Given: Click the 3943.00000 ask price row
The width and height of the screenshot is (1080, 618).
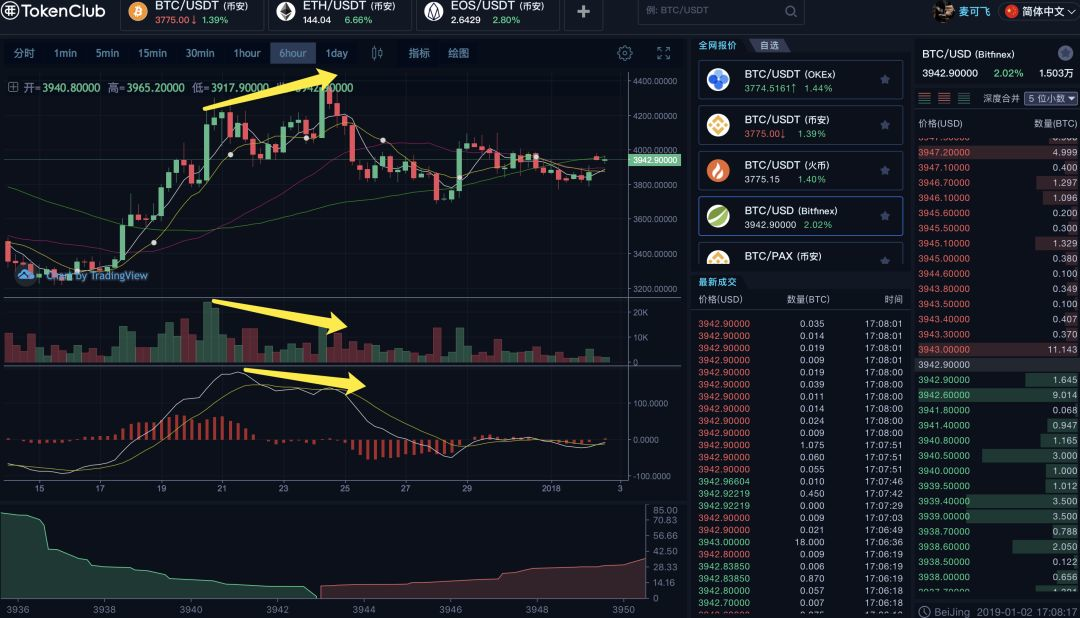Looking at the screenshot, I should (997, 349).
